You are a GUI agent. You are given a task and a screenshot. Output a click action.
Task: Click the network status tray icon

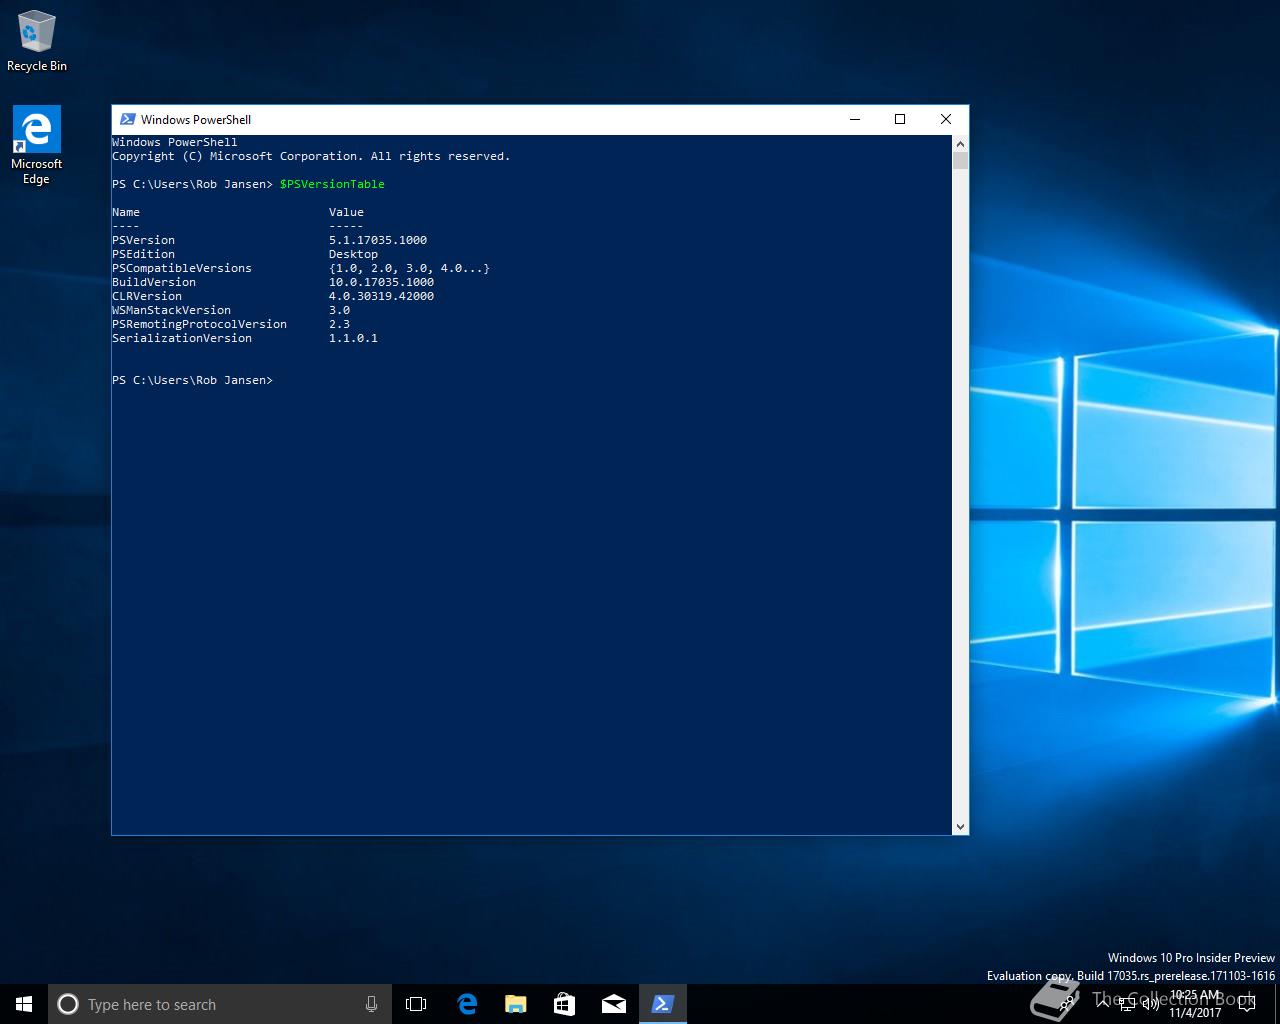[x=1127, y=1004]
